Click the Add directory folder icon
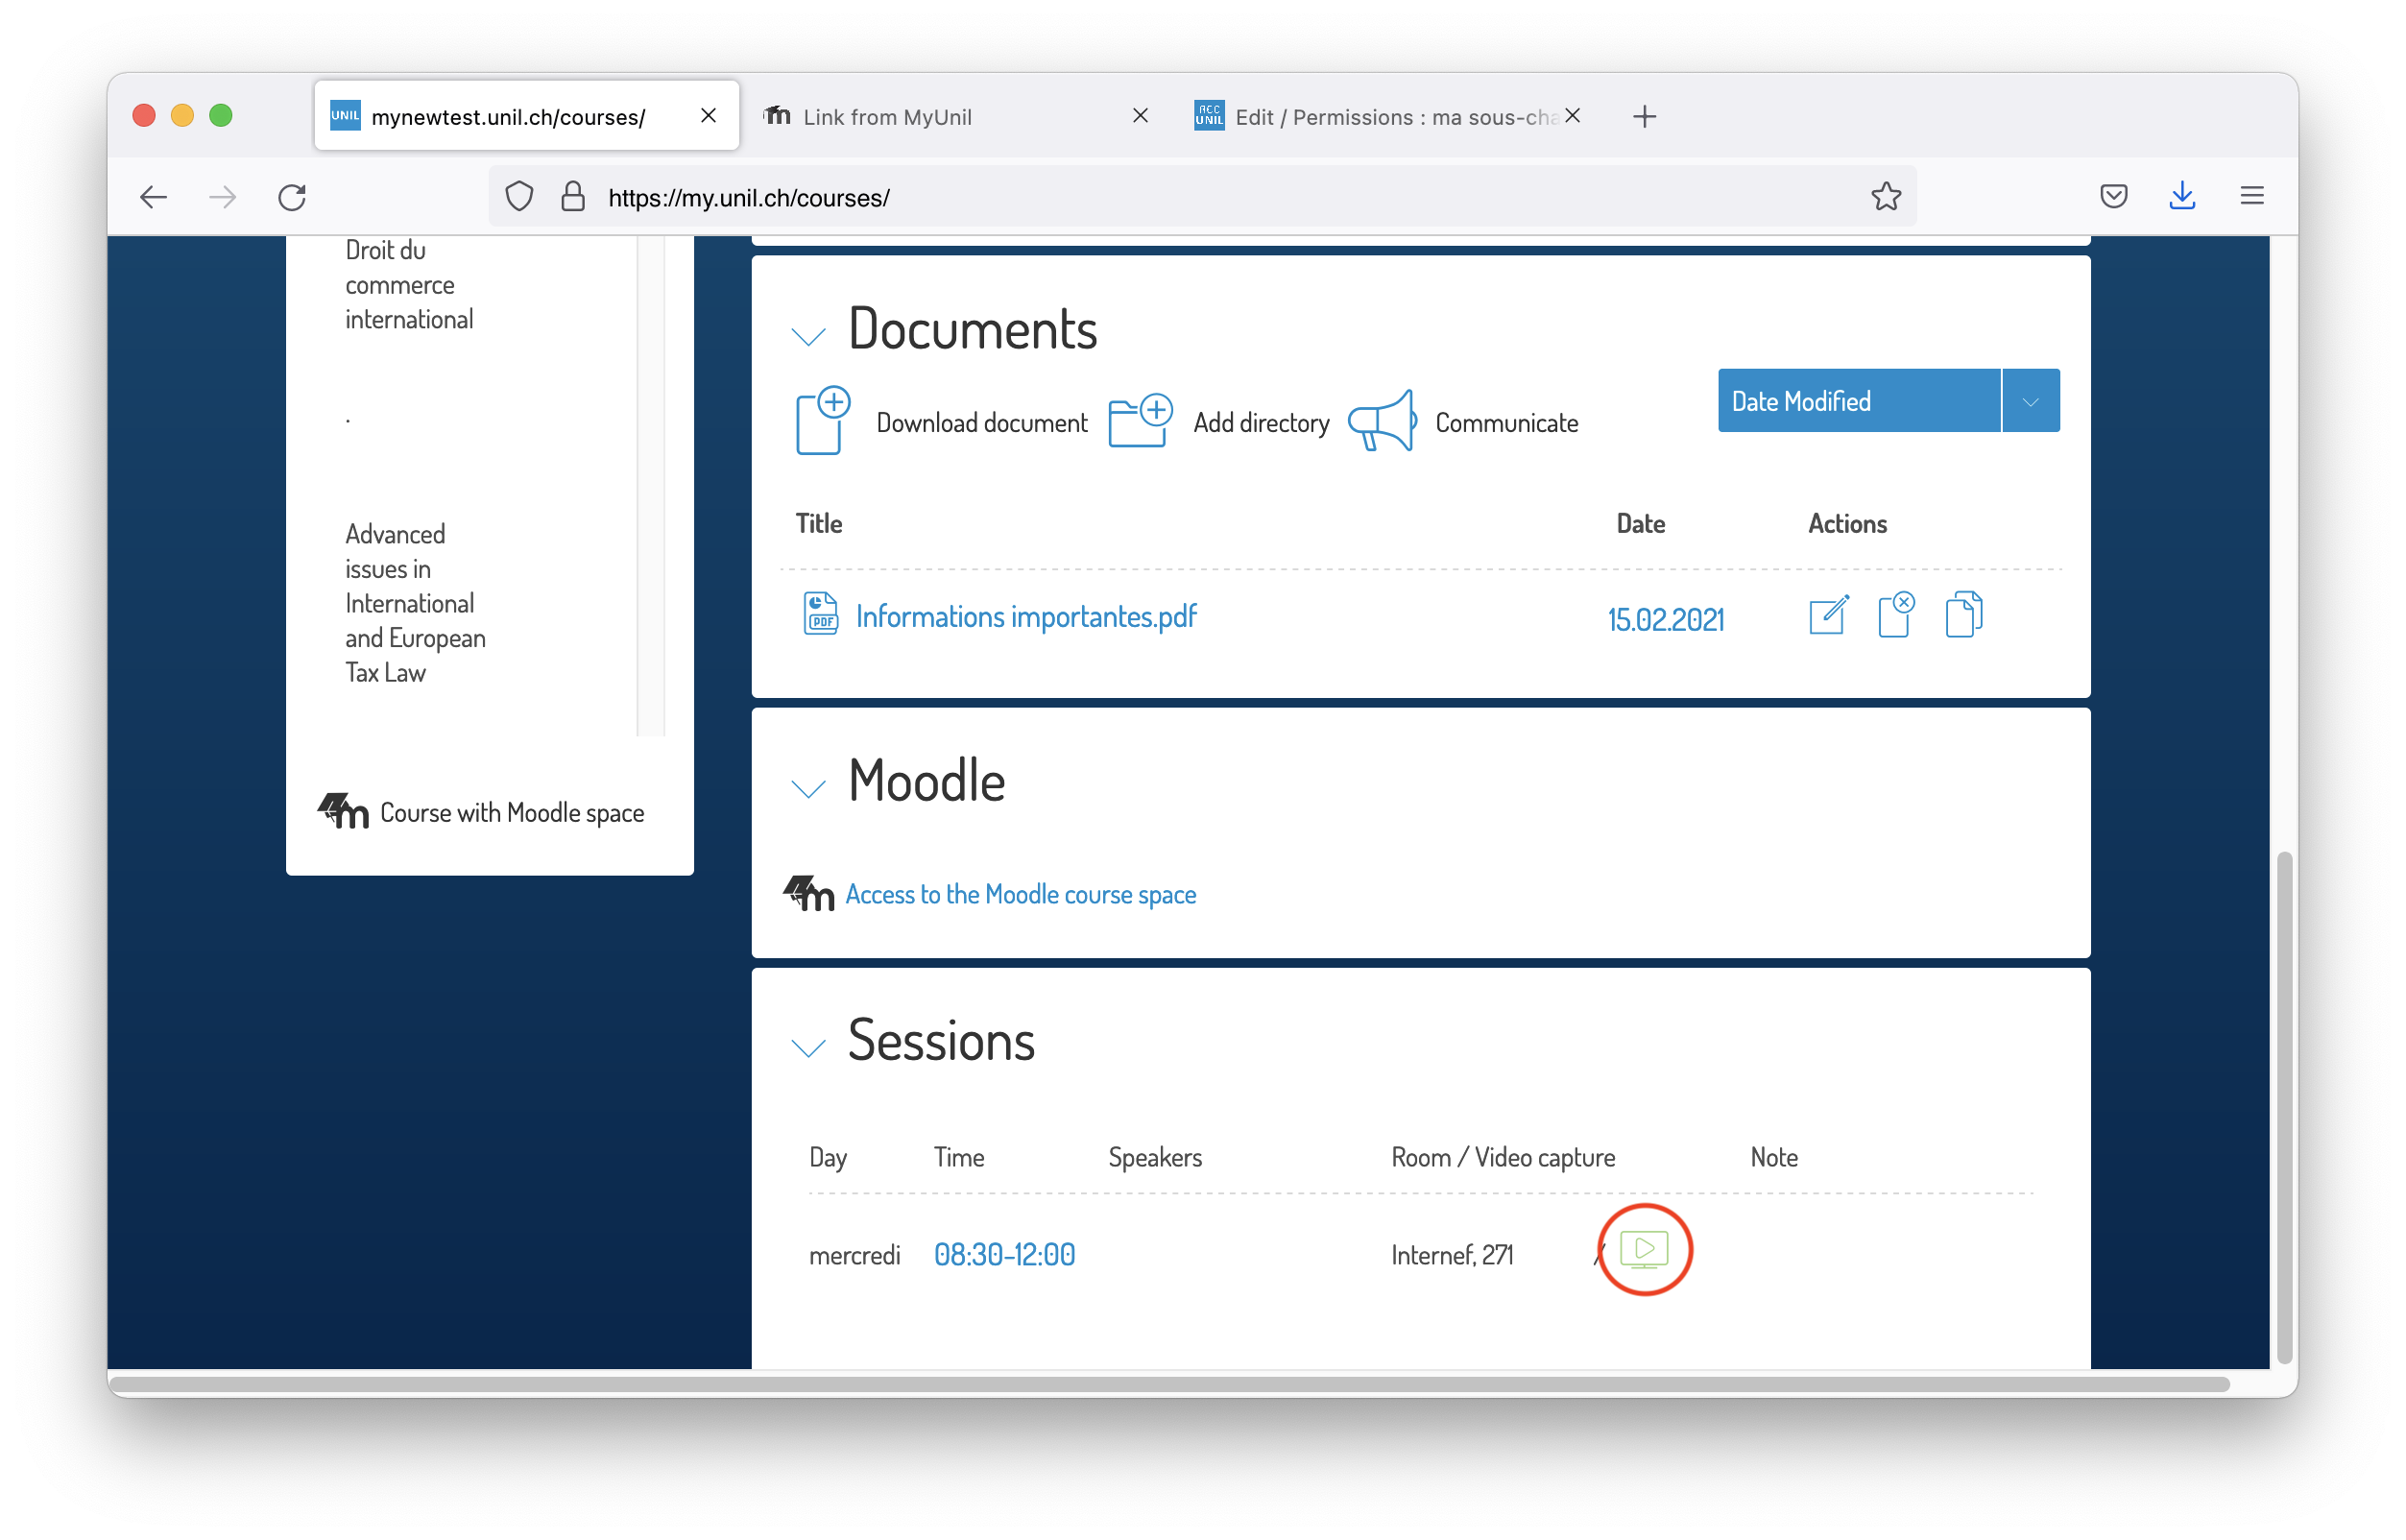The image size is (2406, 1540). click(x=1140, y=421)
